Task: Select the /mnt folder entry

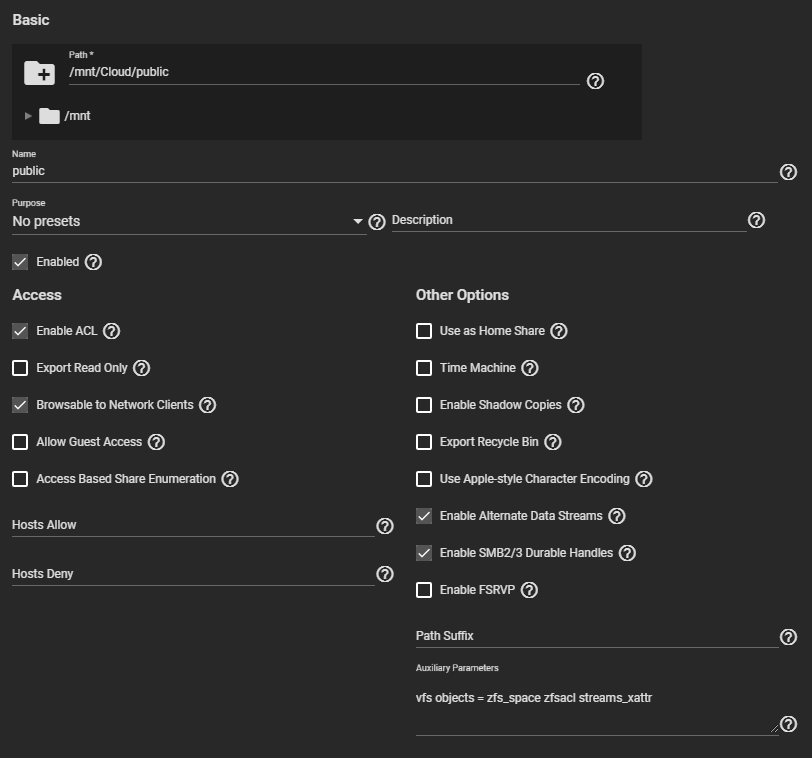Action: [x=77, y=116]
